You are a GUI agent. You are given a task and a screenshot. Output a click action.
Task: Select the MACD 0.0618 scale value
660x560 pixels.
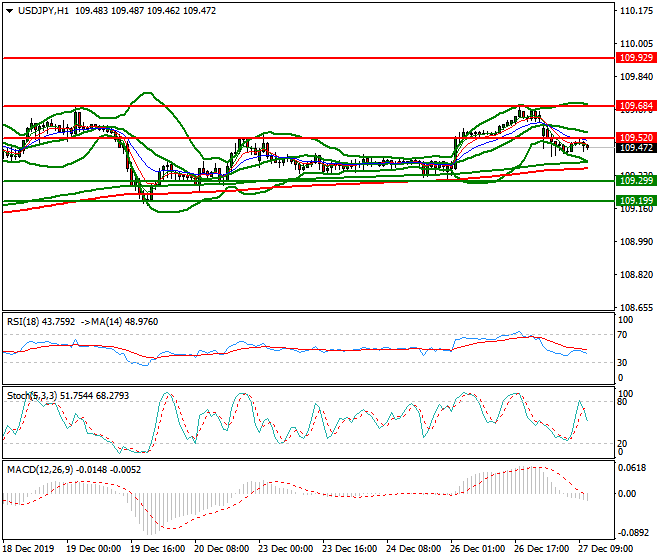(x=631, y=468)
